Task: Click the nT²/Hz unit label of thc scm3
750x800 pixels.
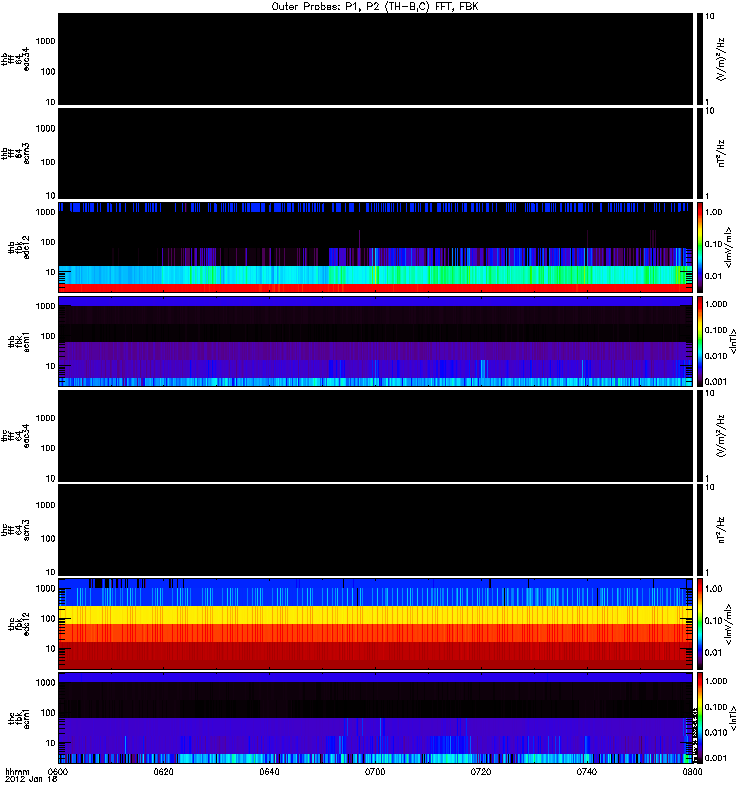Action: [x=720, y=530]
